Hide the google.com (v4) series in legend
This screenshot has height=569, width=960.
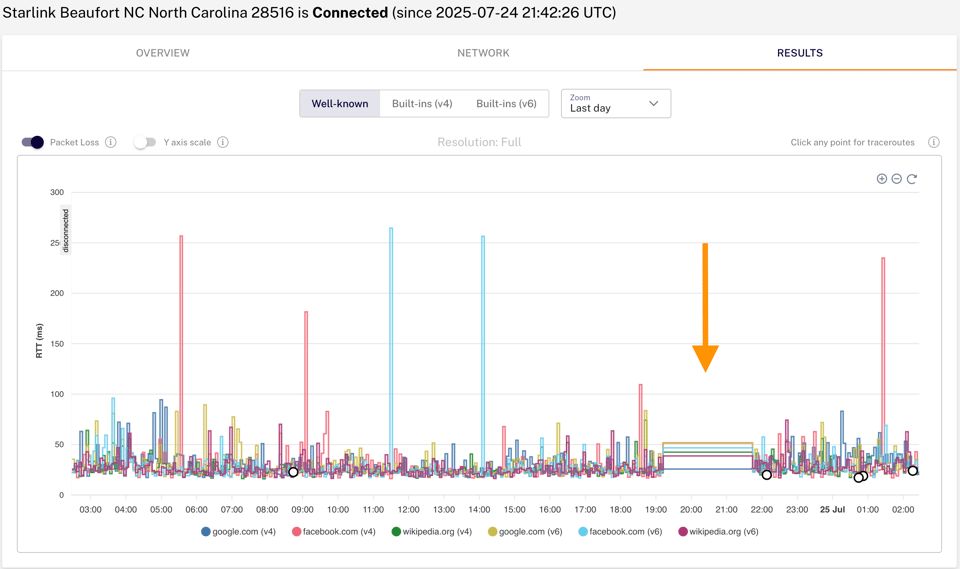pos(240,532)
